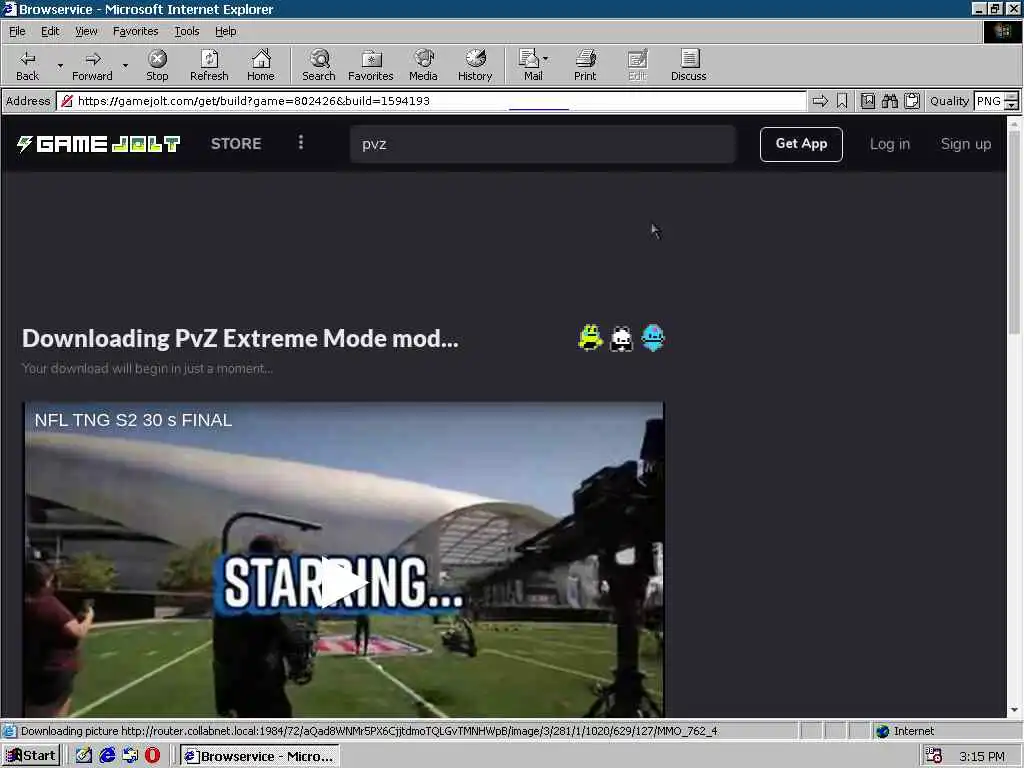This screenshot has width=1024, height=768.
Task: Click the scrollbar down arrow
Action: pos(1014,710)
